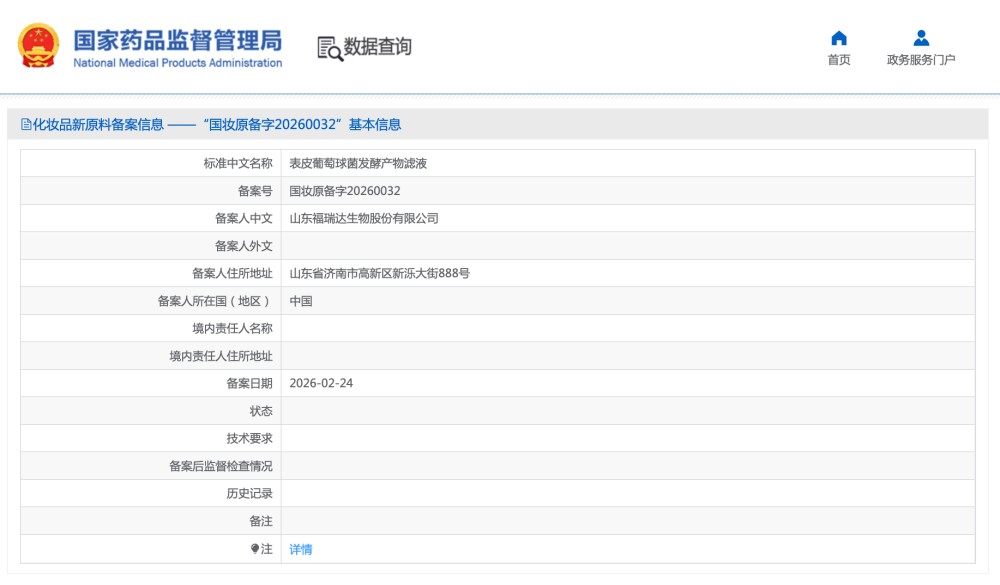
Task: Click the document icon before 化妆品新原料备案信息
Action: [26, 125]
